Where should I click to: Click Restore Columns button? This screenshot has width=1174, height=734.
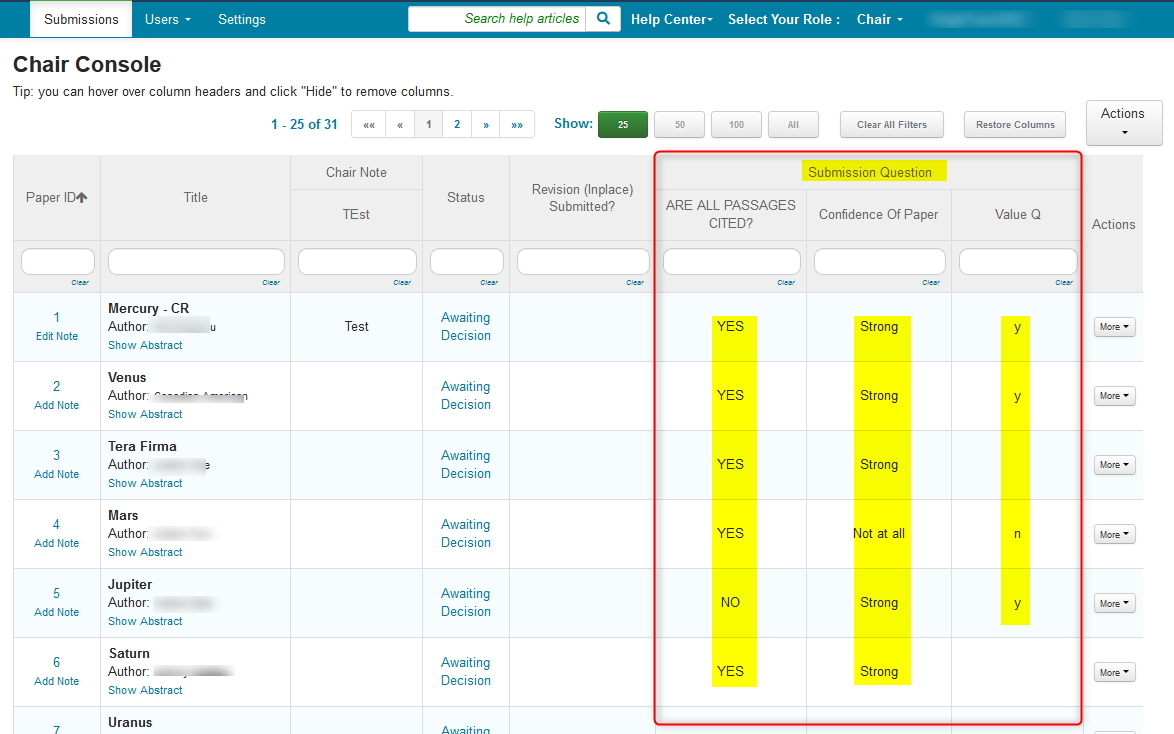[1015, 124]
